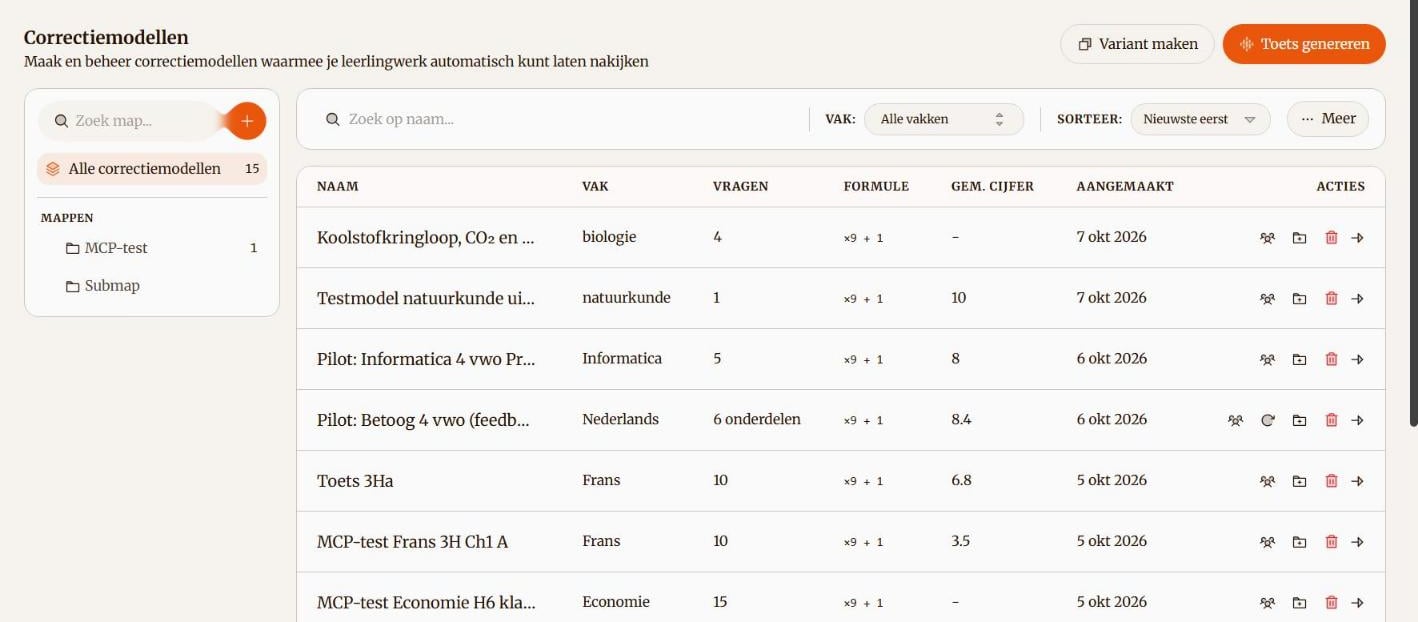Click the arrow icon for Pilot: Informatica row
Image resolution: width=1418 pixels, height=622 pixels.
(1357, 360)
